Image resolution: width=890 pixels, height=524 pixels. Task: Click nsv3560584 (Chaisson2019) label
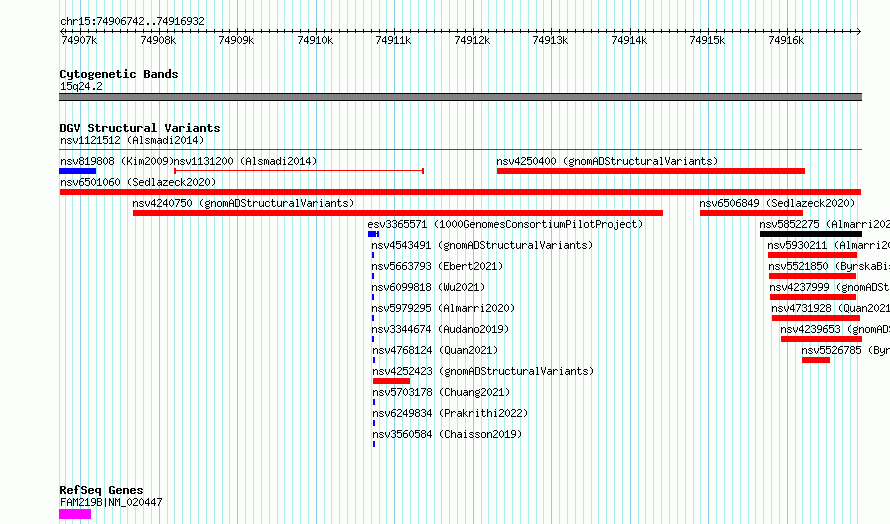pos(447,434)
